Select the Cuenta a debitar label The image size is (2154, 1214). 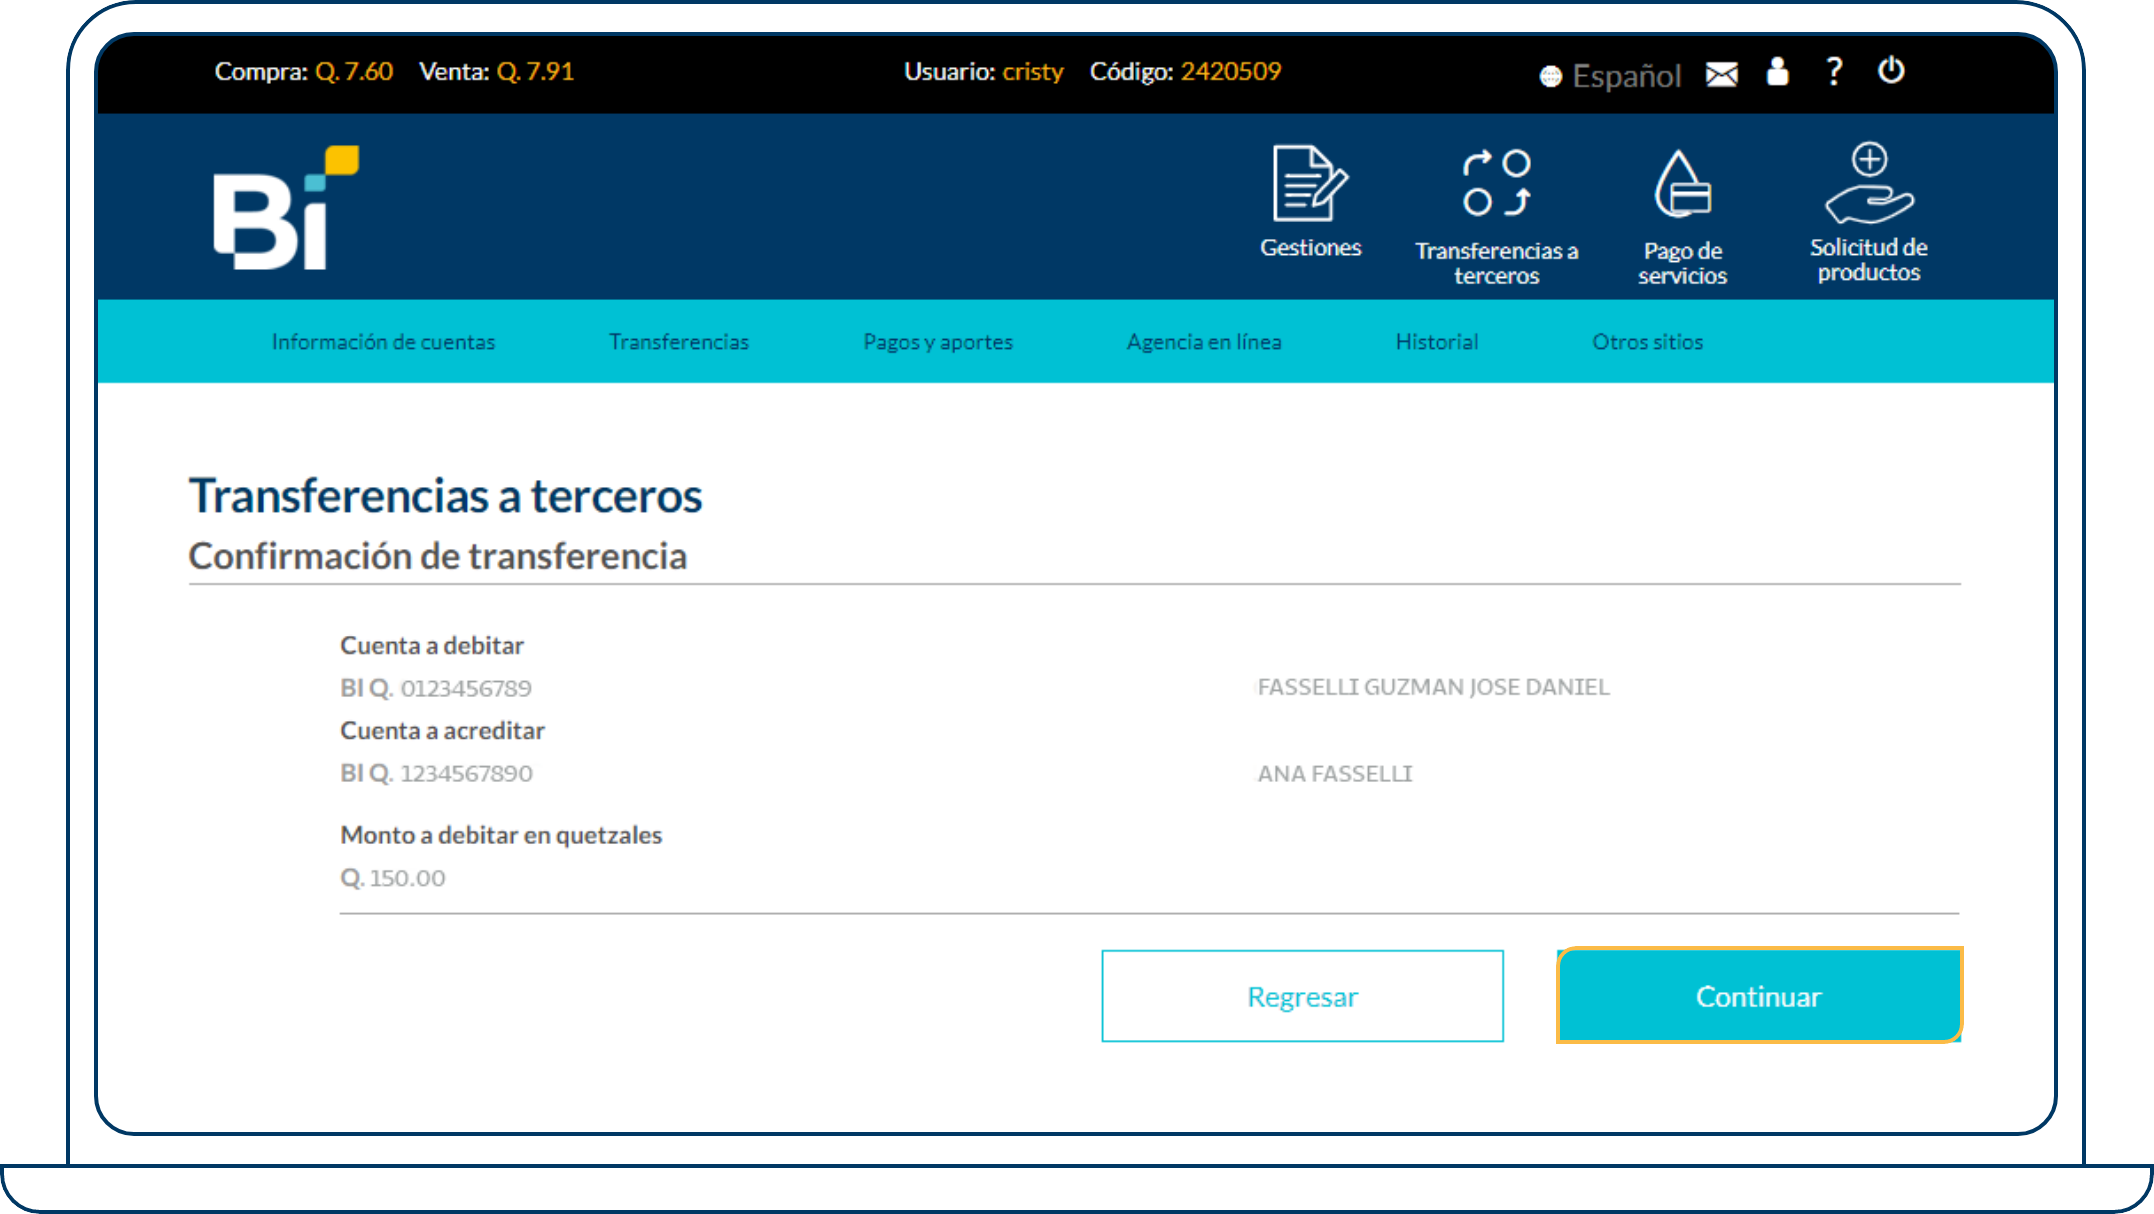point(432,645)
